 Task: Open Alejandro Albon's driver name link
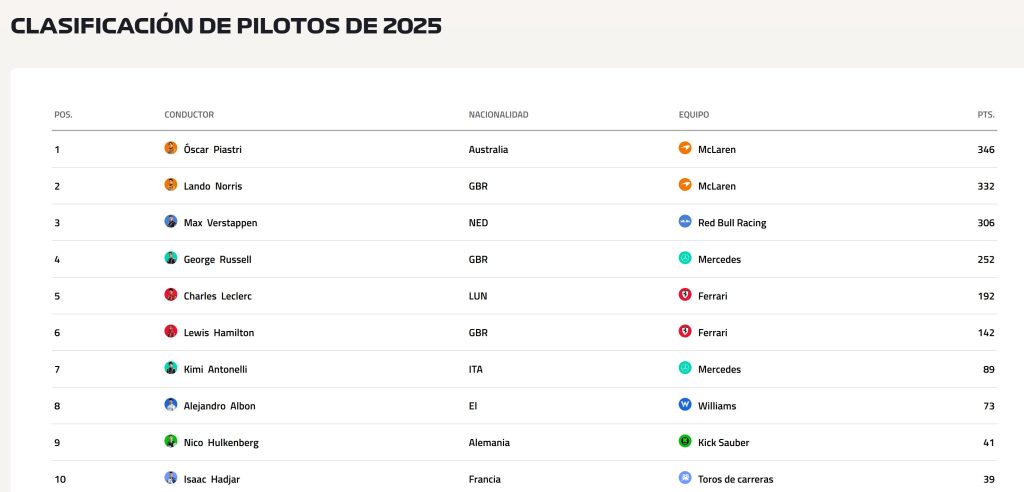pos(218,406)
